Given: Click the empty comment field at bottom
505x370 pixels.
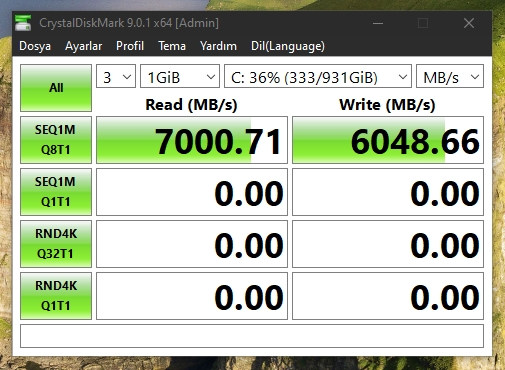Looking at the screenshot, I should tap(252, 336).
